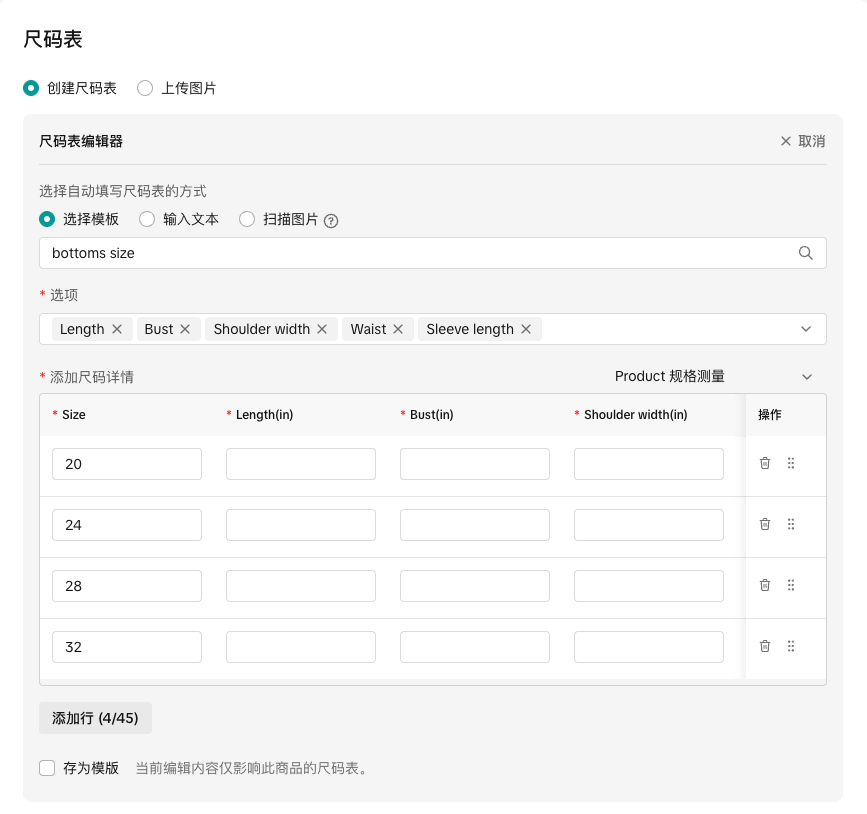The height and width of the screenshot is (814, 867).
Task: Click help icon next to 扫描图片
Action: click(331, 221)
